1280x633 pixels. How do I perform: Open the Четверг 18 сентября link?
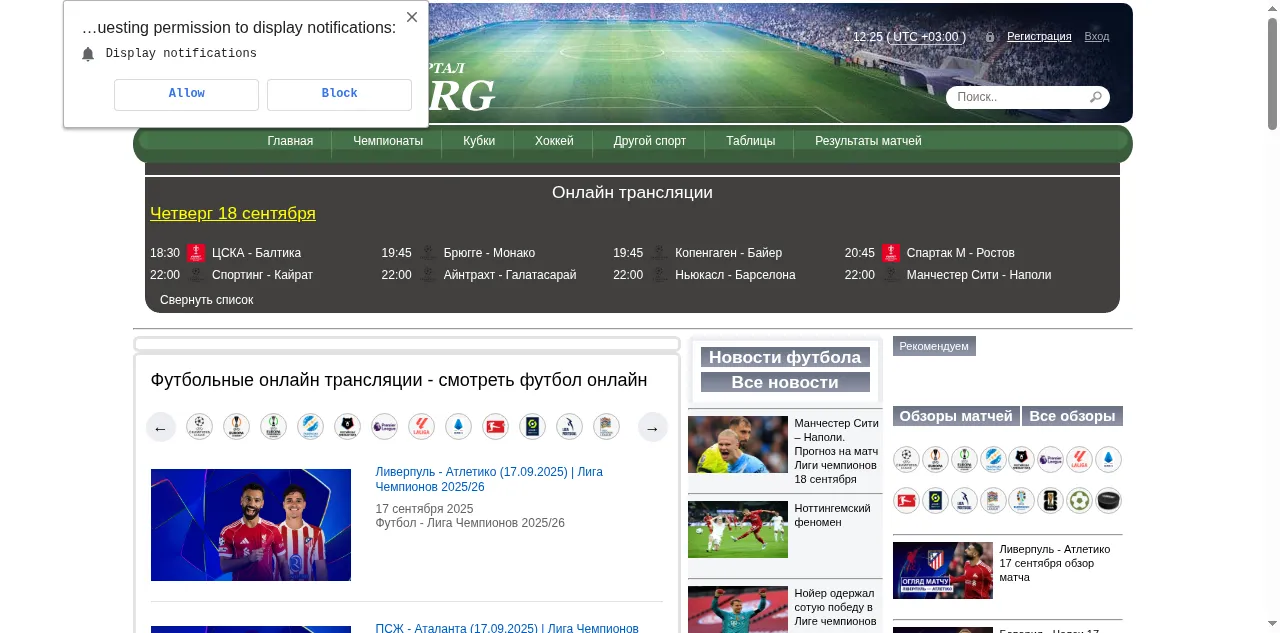(233, 213)
